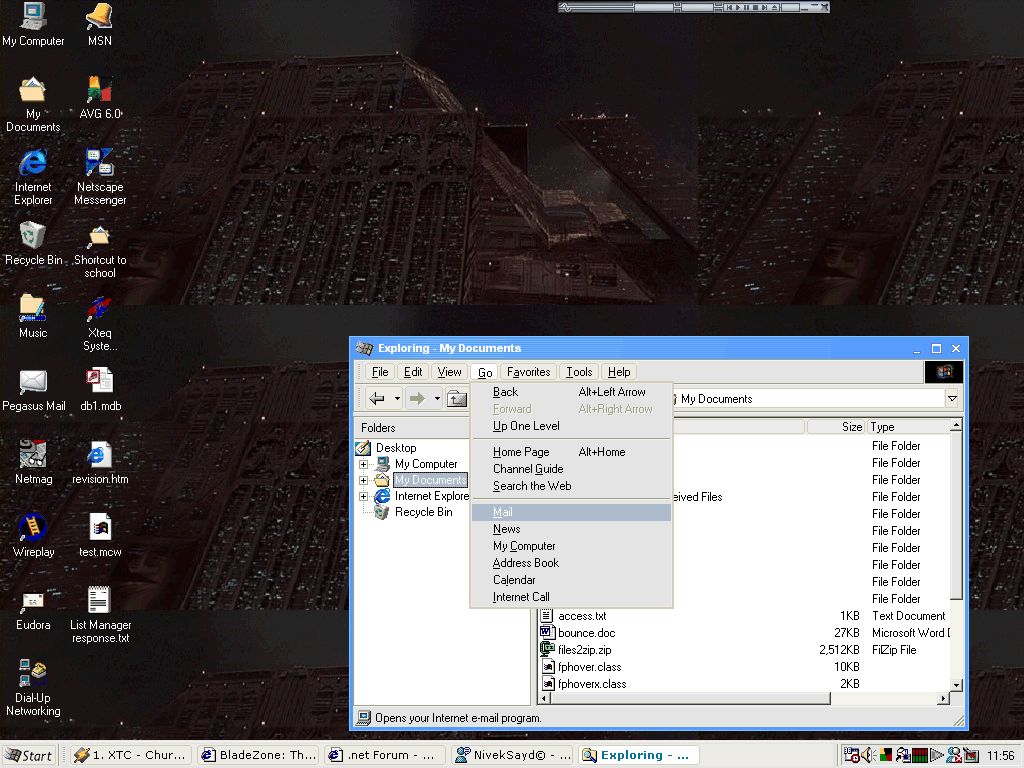
Task: Open the Pegasus Mail desktop icon
Action: [x=33, y=383]
